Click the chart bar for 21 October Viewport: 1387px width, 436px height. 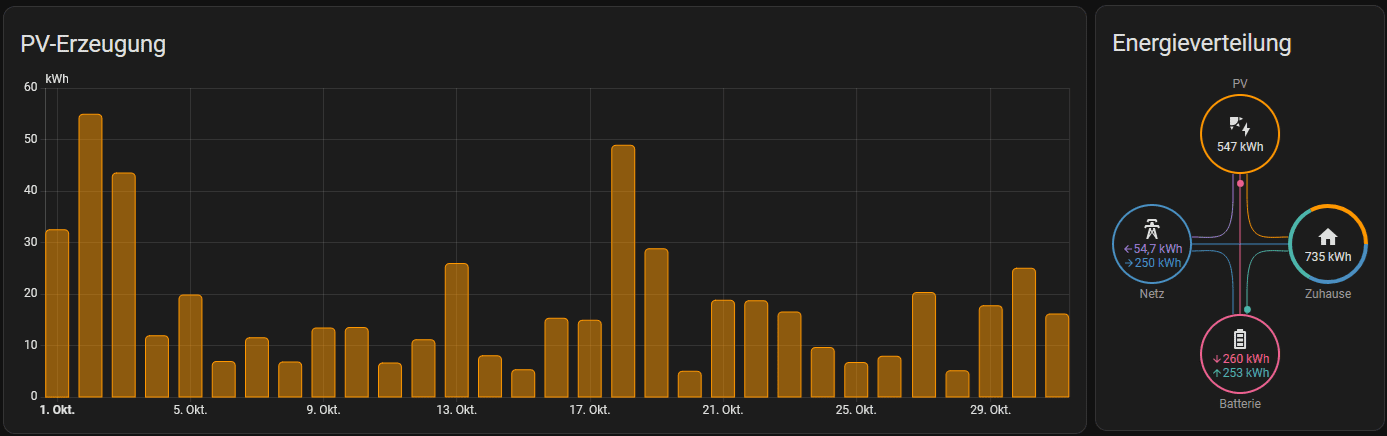pos(723,349)
